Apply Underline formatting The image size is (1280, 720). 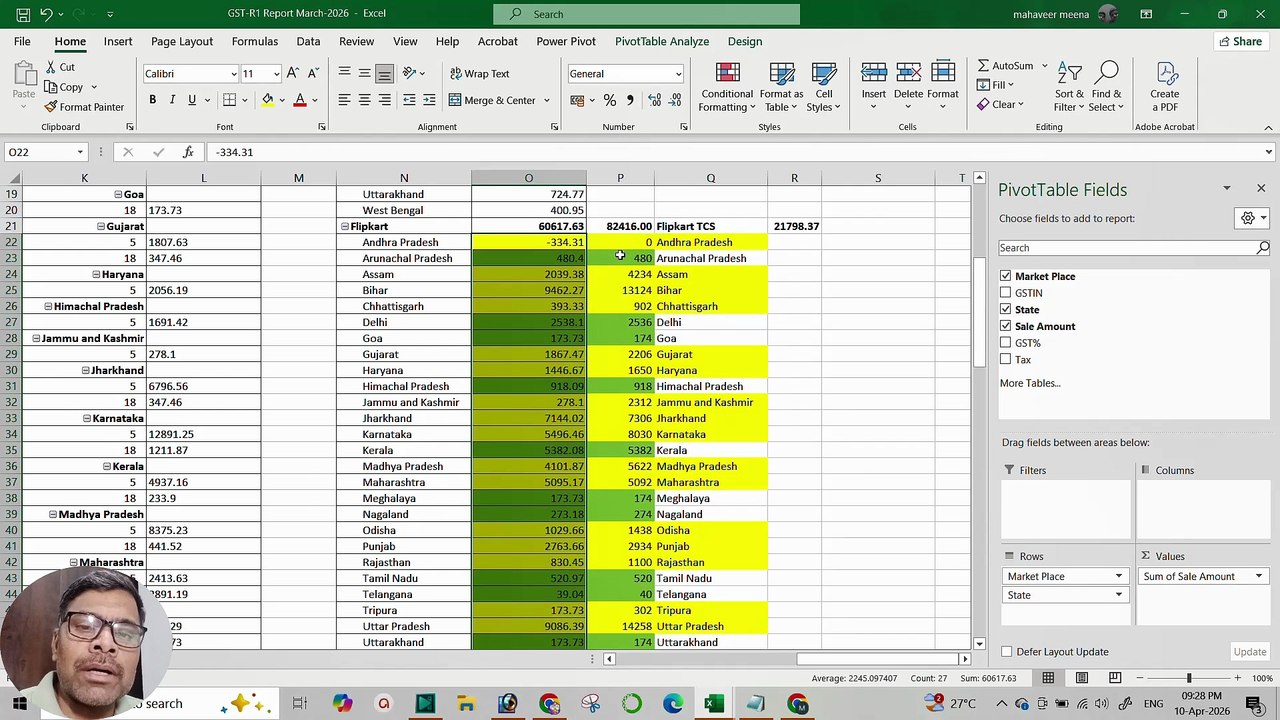click(x=192, y=100)
